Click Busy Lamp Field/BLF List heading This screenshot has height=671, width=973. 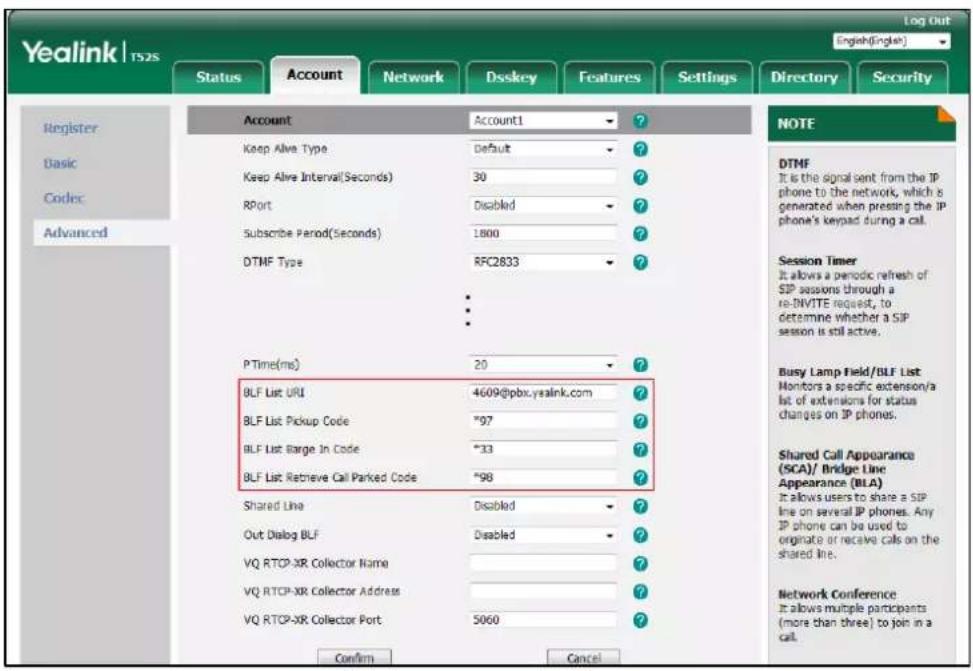(x=850, y=372)
